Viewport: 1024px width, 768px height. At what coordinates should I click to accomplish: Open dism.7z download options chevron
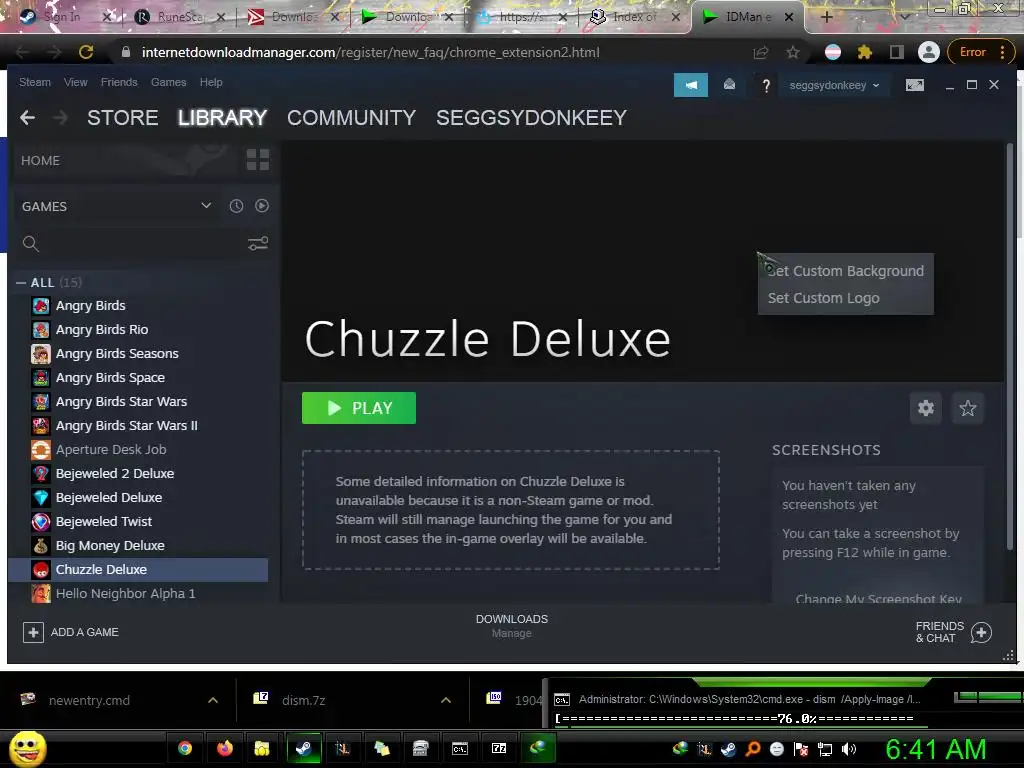[446, 700]
